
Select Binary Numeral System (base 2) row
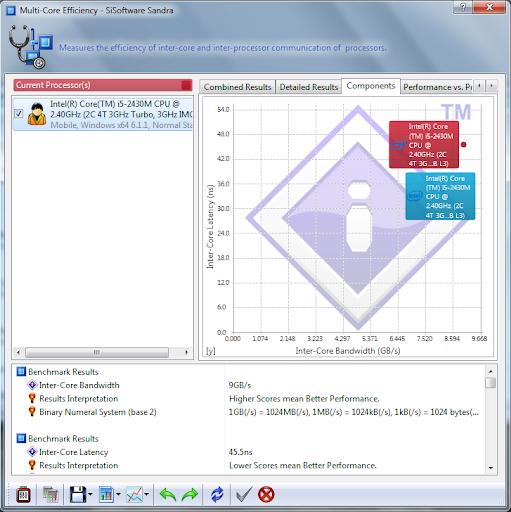(x=248, y=412)
